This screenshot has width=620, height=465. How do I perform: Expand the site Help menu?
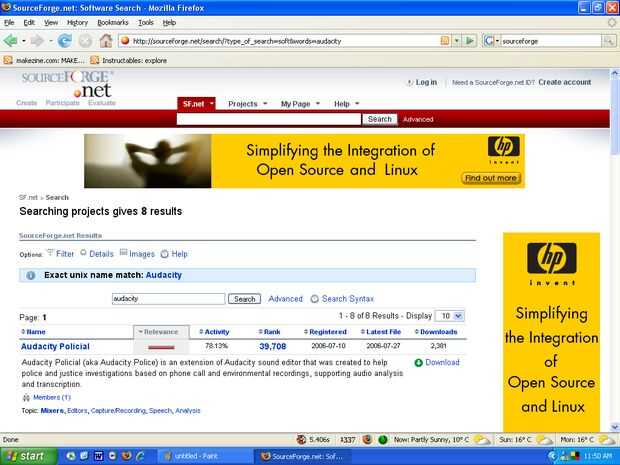click(346, 104)
